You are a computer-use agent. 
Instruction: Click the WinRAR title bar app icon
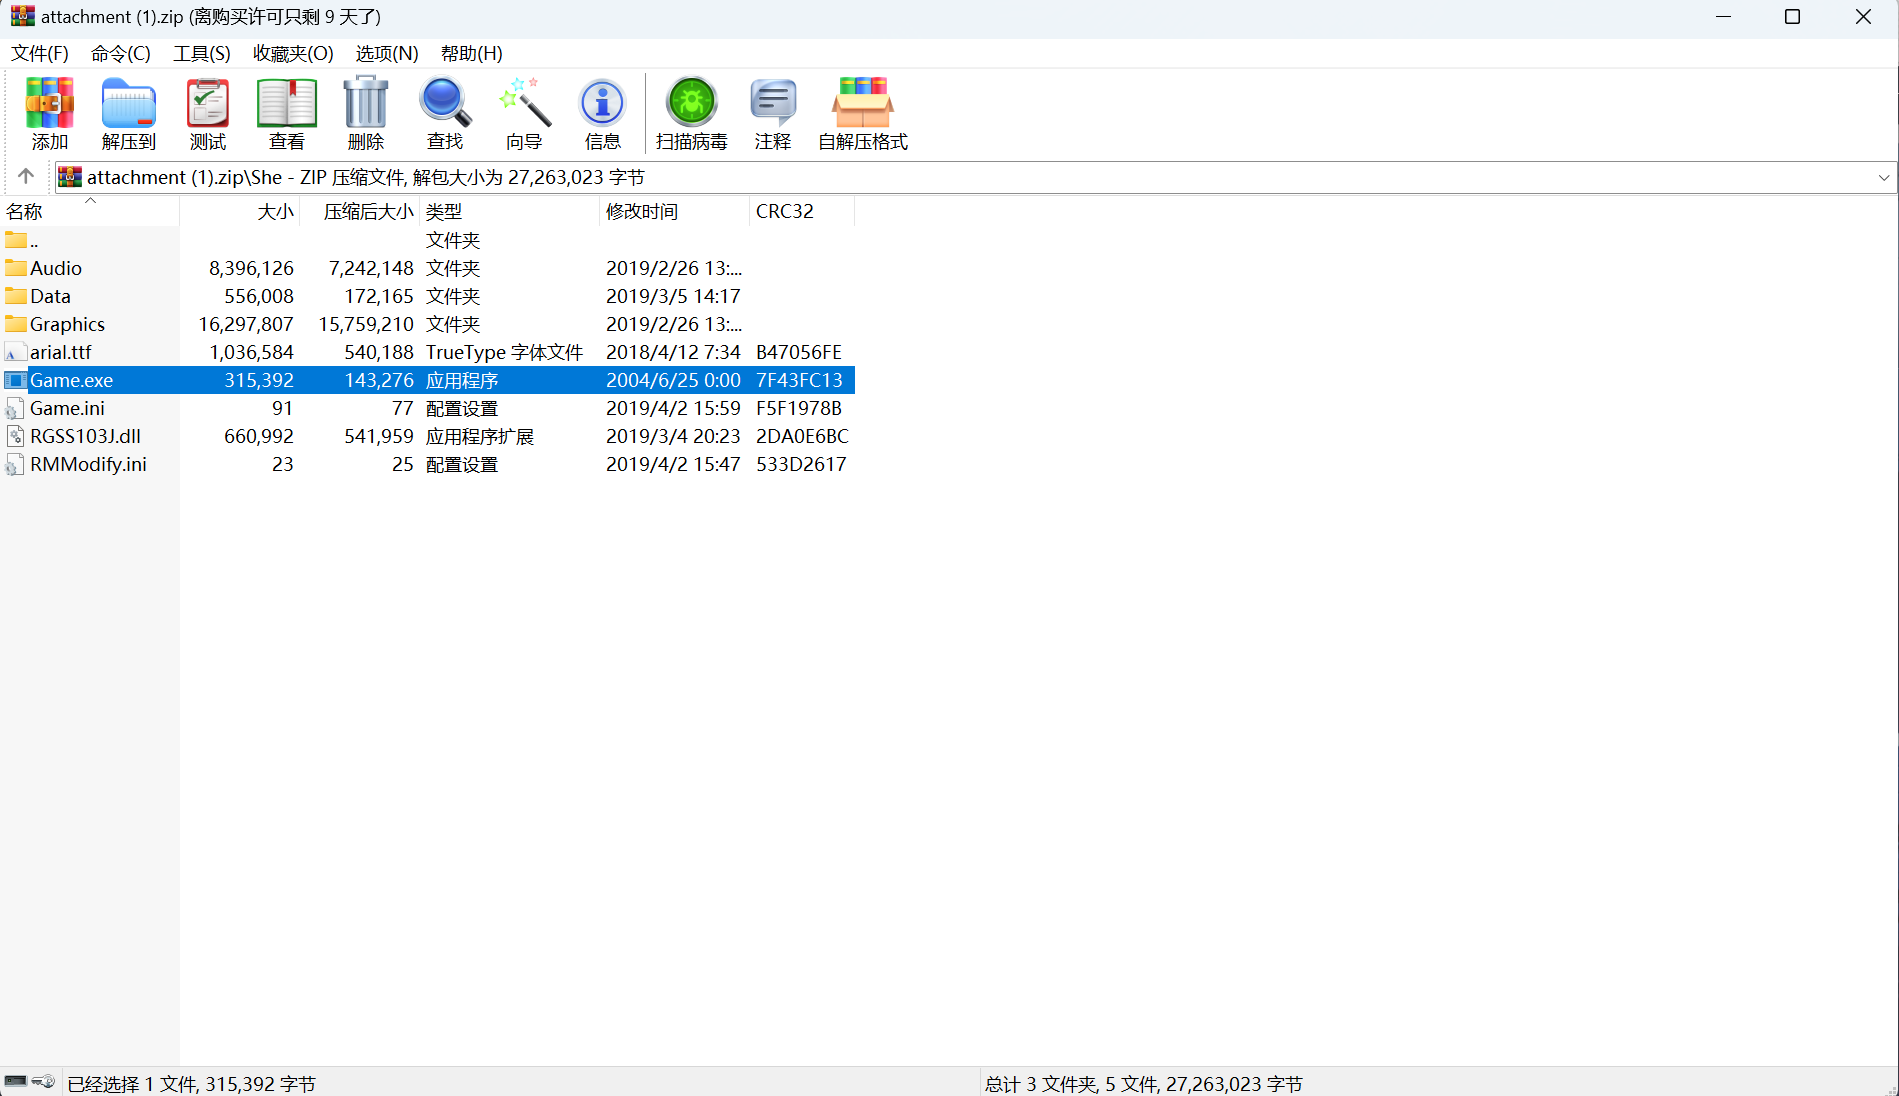point(22,16)
